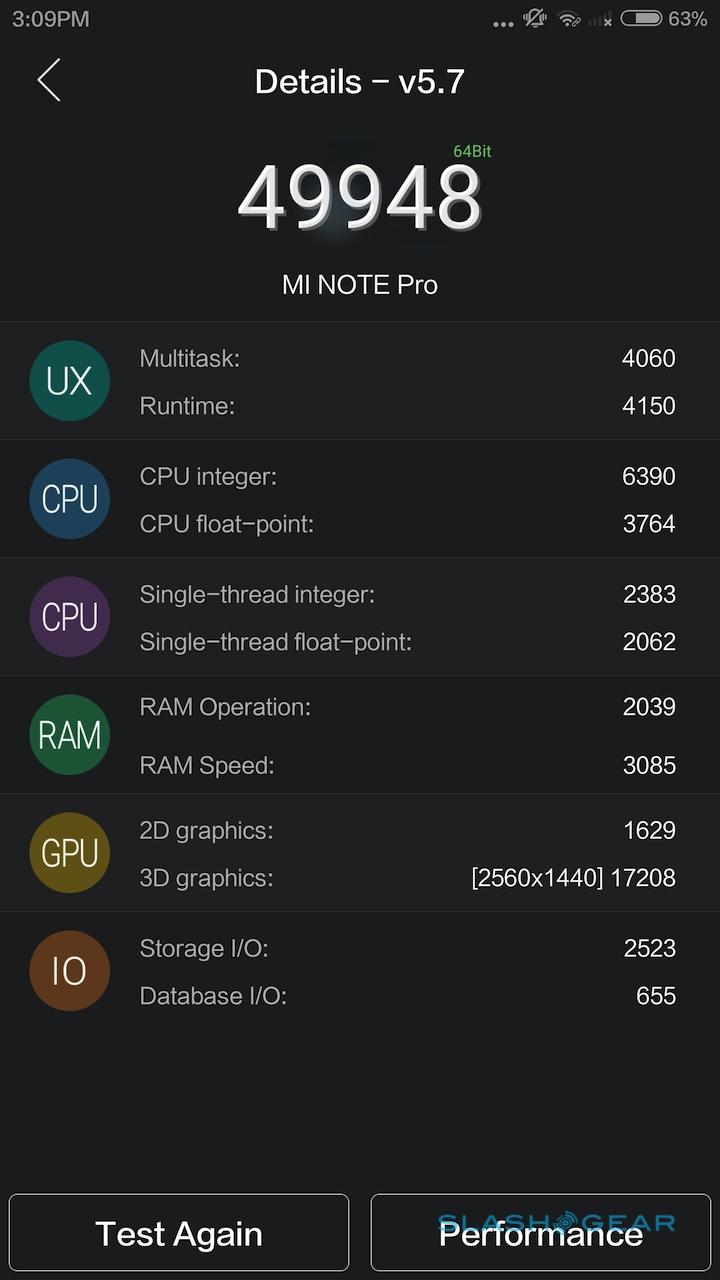Tap the blue CPU category icon

point(69,499)
